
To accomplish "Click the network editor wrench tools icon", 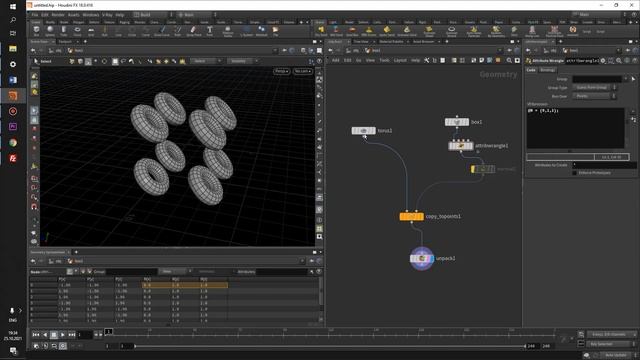I will [x=427, y=60].
